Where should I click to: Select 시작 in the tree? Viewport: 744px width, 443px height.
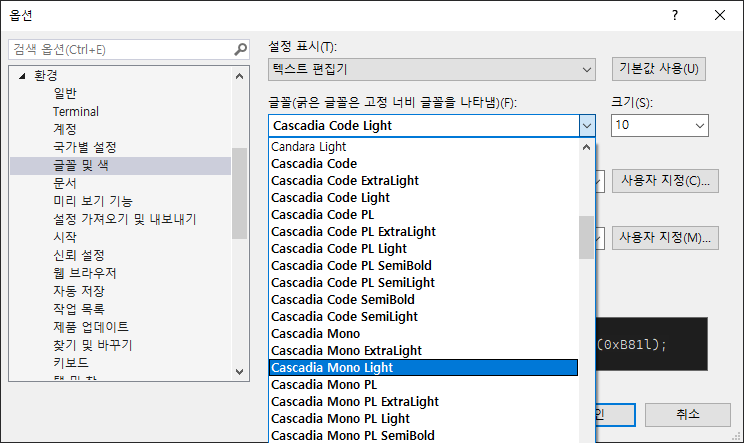(65, 237)
